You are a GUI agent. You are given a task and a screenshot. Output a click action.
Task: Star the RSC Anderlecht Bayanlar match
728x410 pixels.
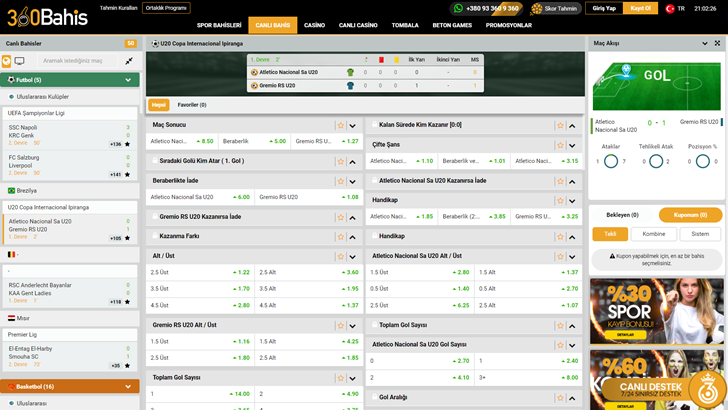coord(127,302)
